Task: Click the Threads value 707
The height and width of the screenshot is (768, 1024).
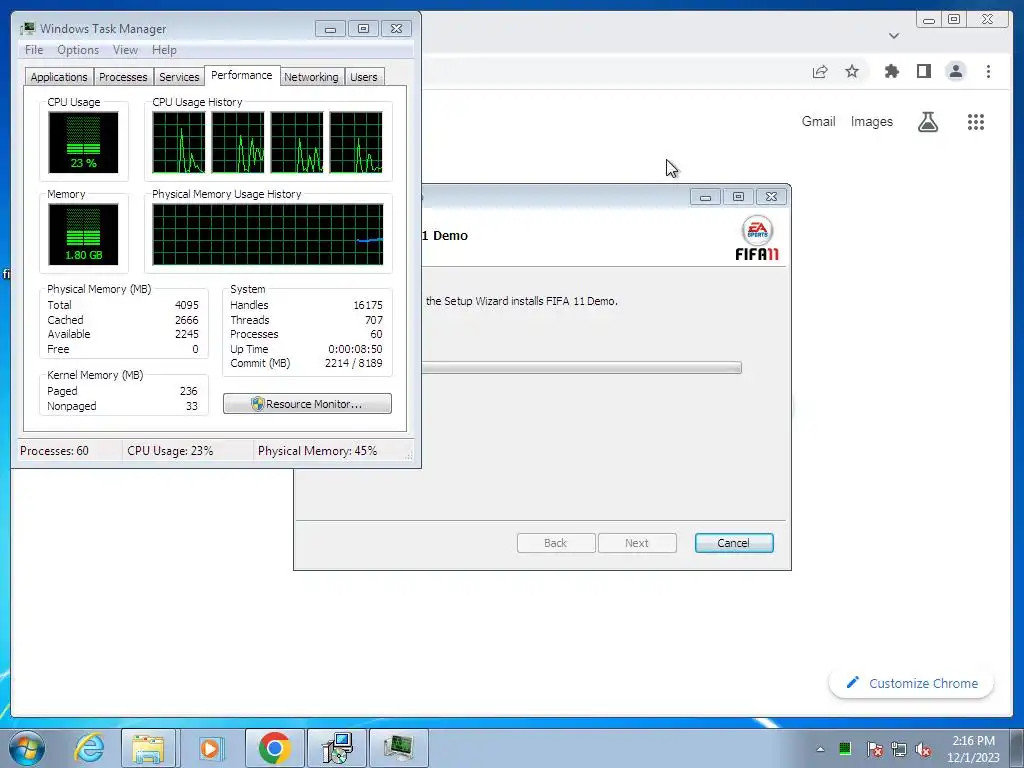Action: (374, 320)
